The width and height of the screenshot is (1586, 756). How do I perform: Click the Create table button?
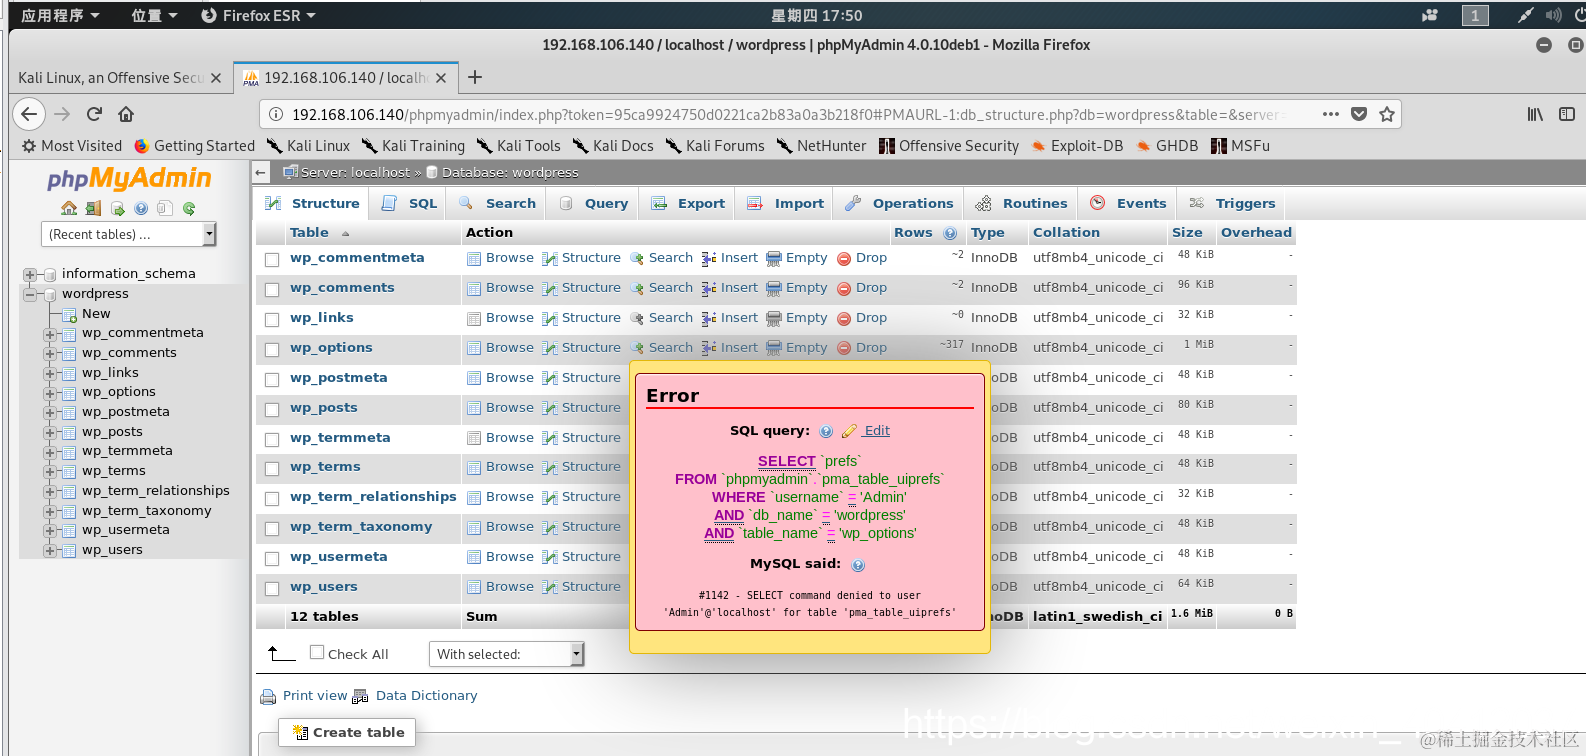tap(348, 733)
